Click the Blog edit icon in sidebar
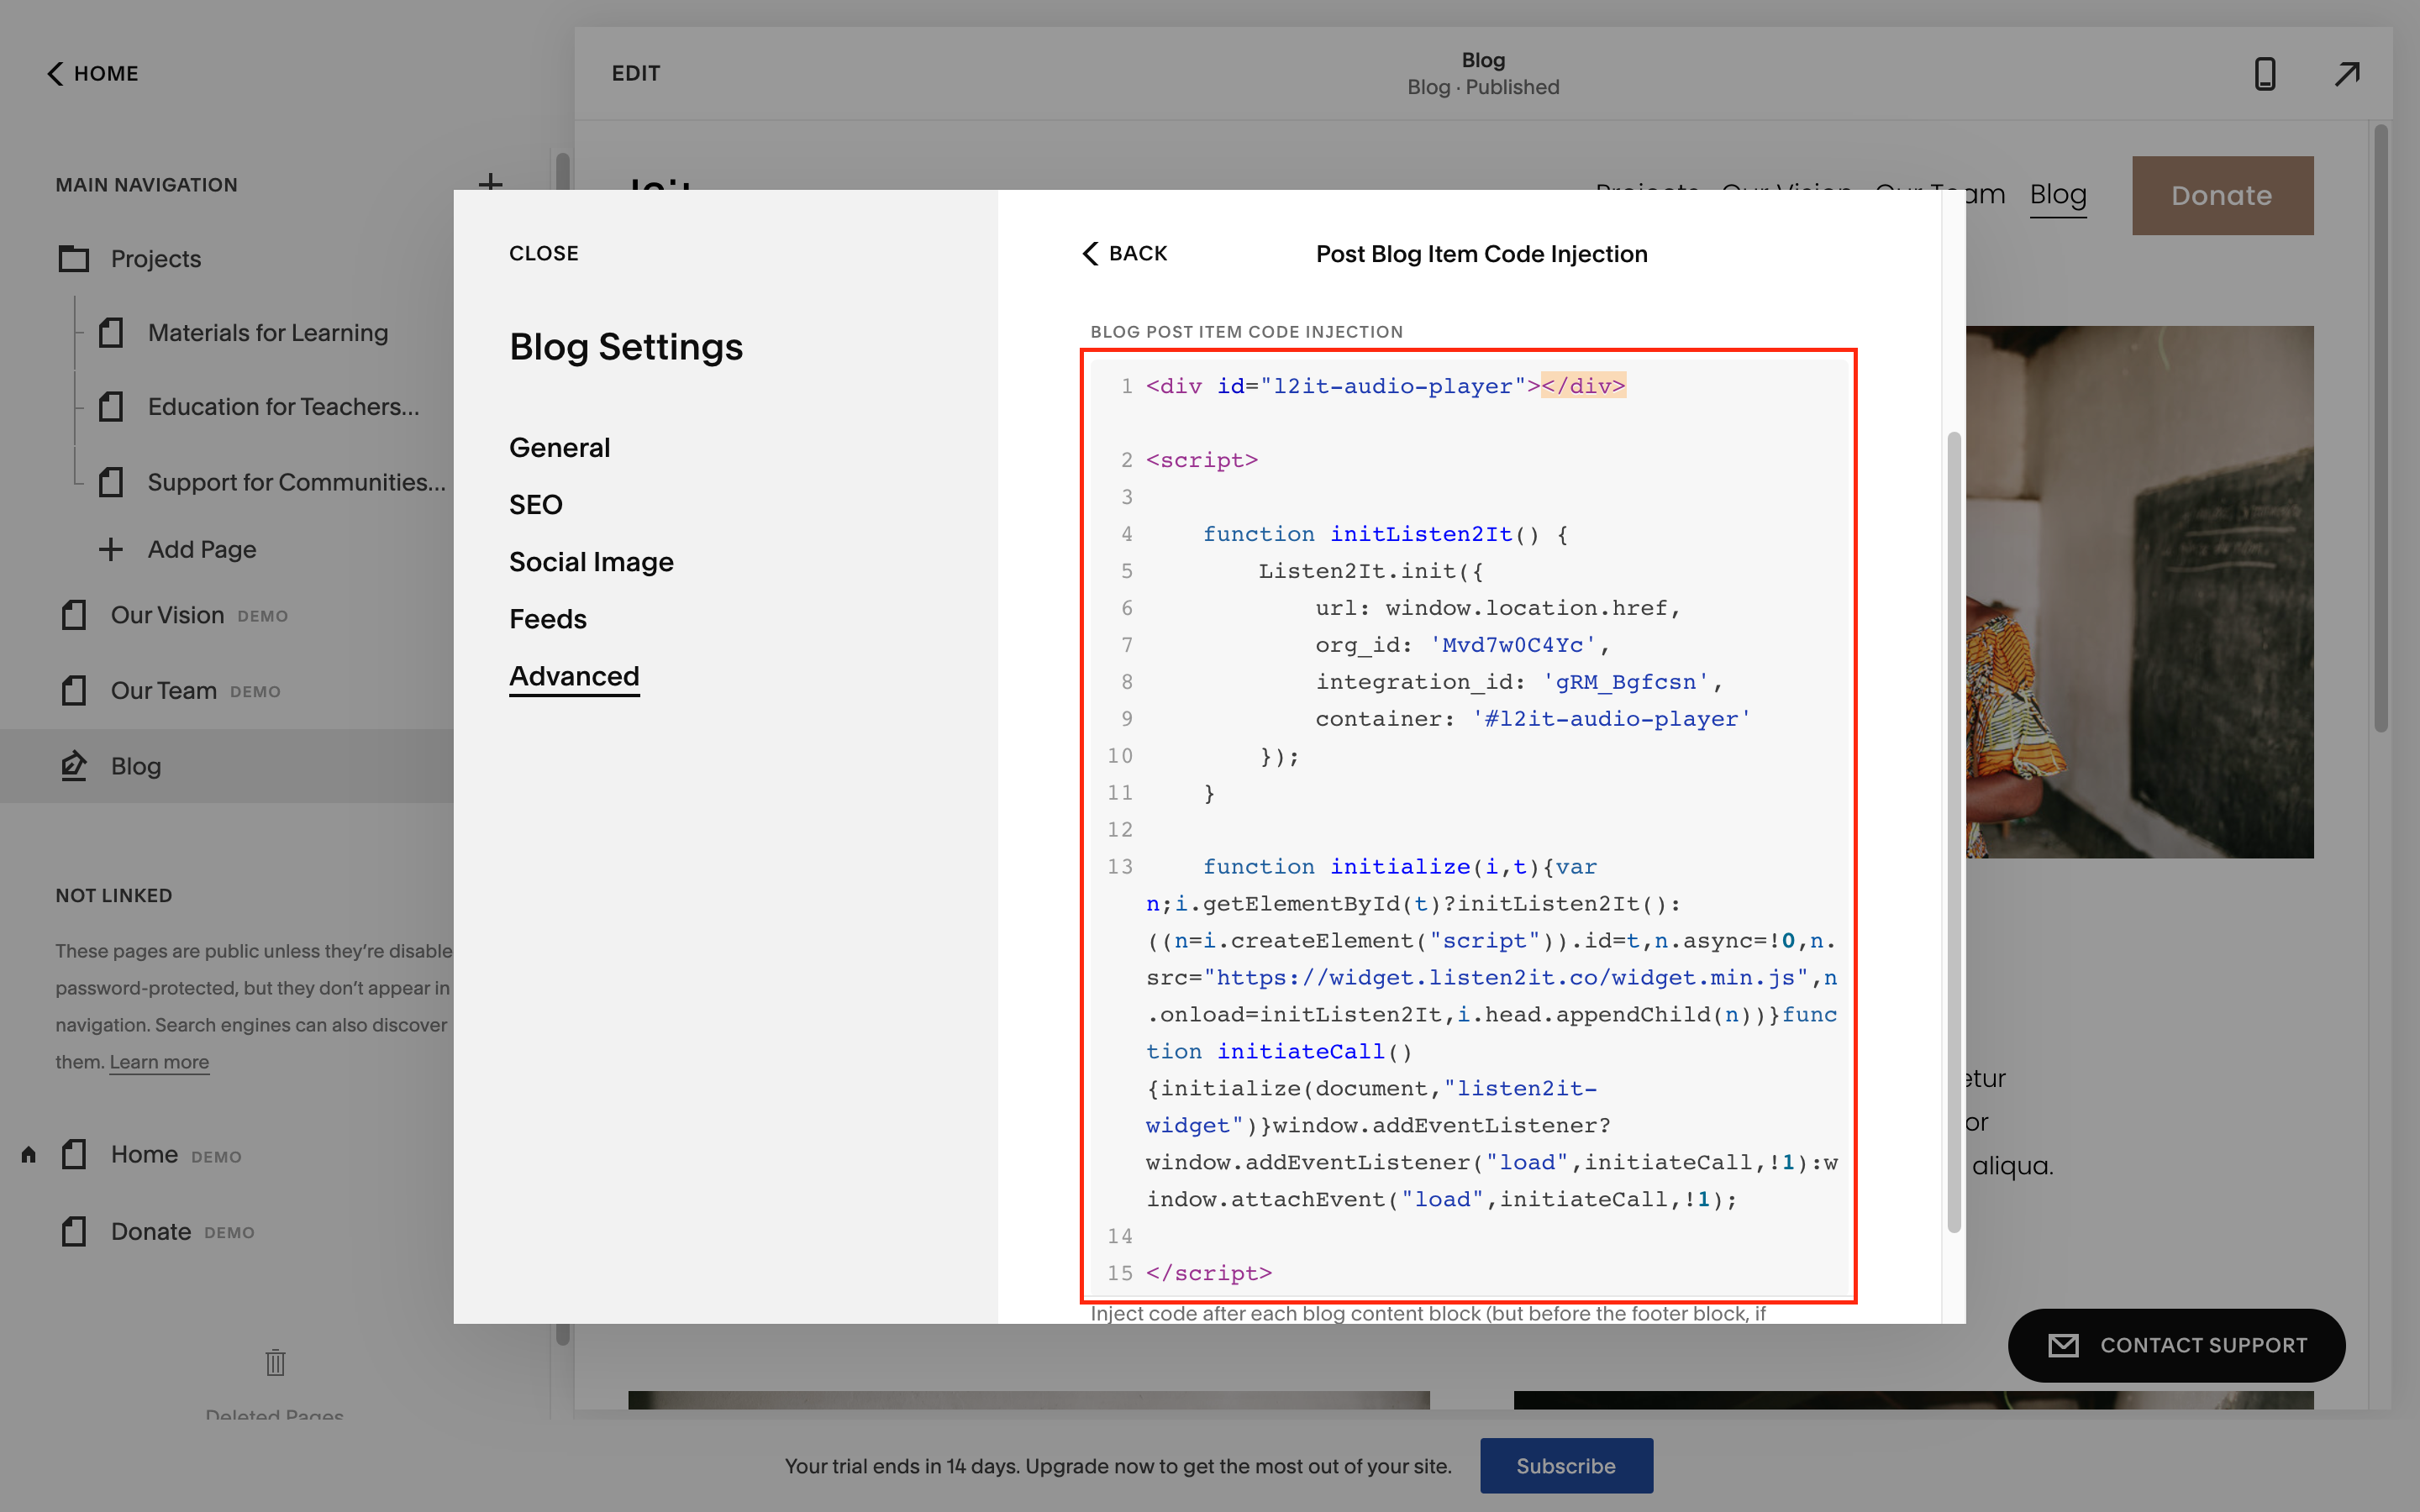The image size is (2420, 1512). coord(74,766)
